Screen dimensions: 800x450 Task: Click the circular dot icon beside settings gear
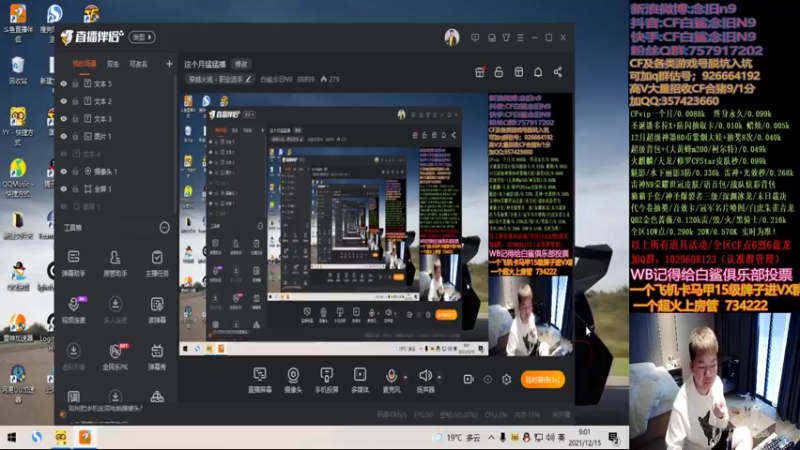pyautogui.click(x=488, y=379)
